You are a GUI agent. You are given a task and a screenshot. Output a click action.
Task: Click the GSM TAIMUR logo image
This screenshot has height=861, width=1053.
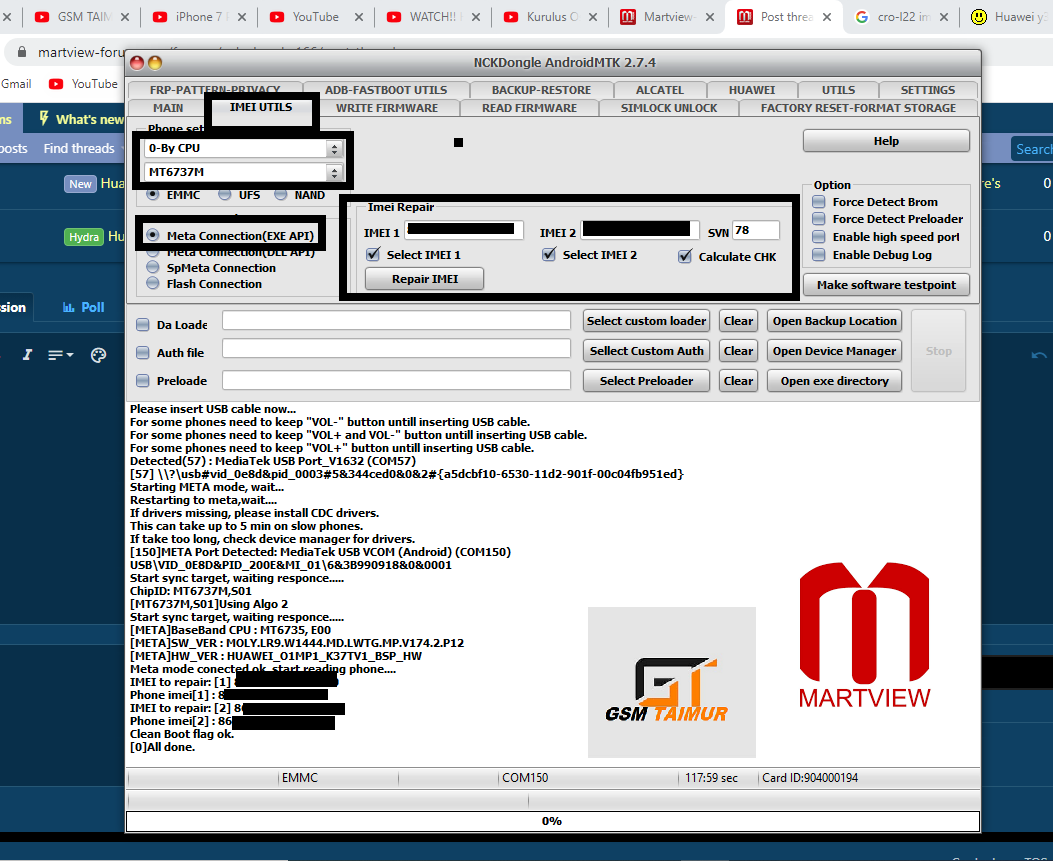(x=672, y=682)
